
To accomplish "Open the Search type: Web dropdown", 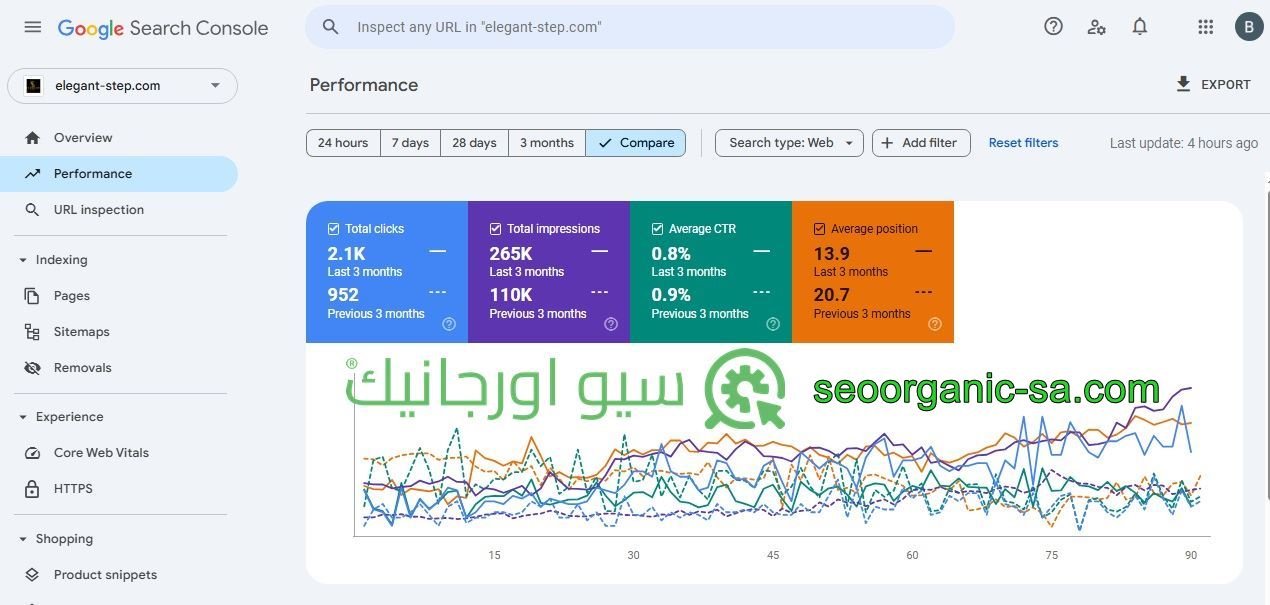I will pos(789,142).
